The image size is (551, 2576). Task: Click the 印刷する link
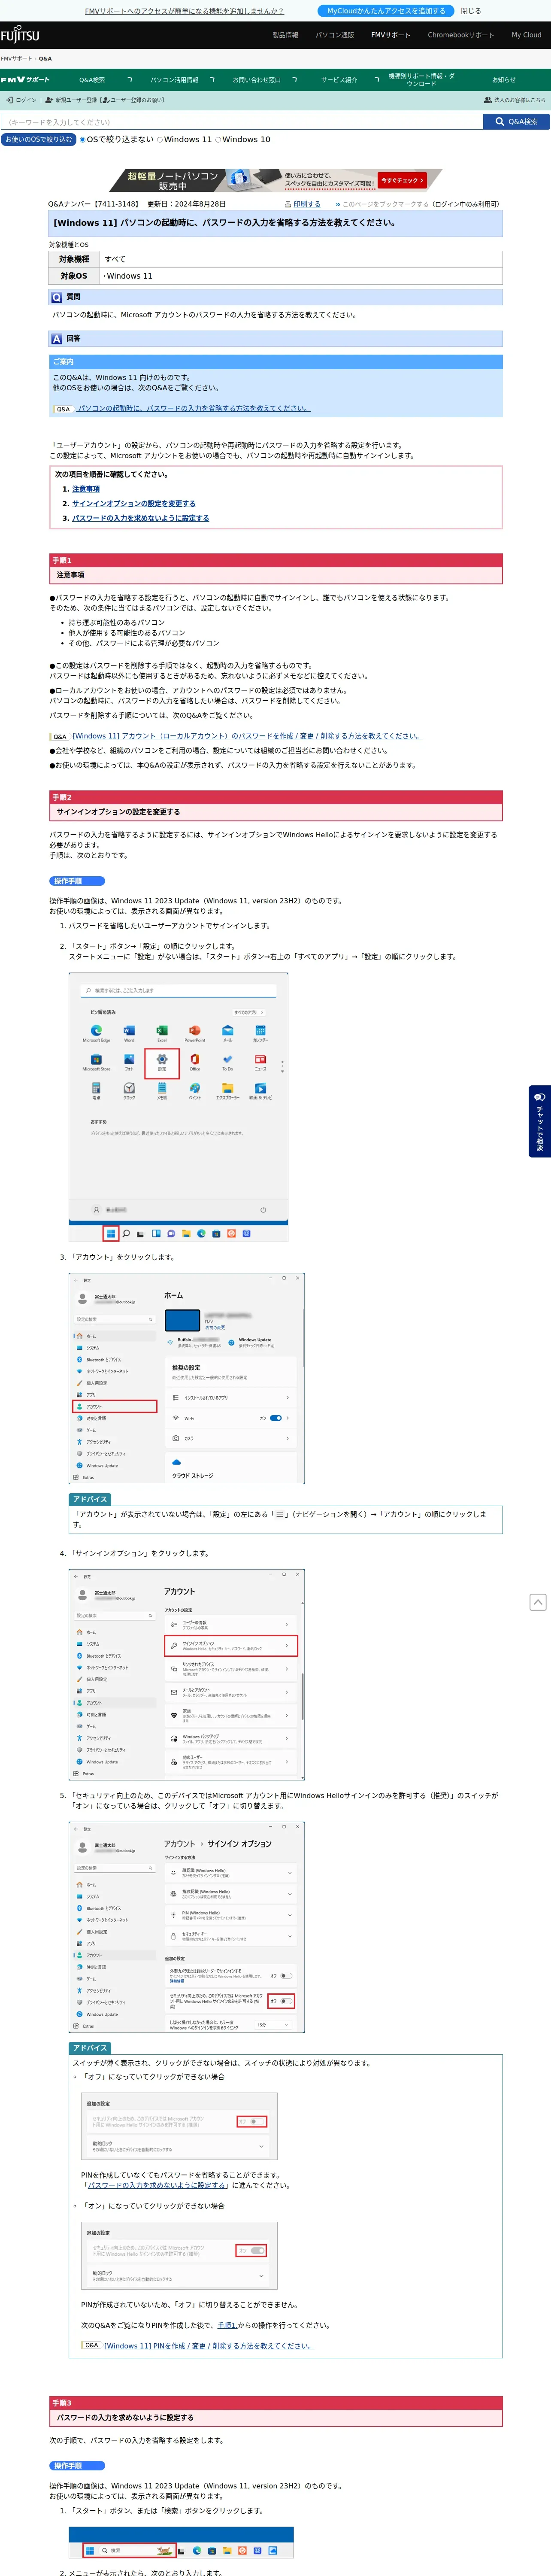coord(307,204)
